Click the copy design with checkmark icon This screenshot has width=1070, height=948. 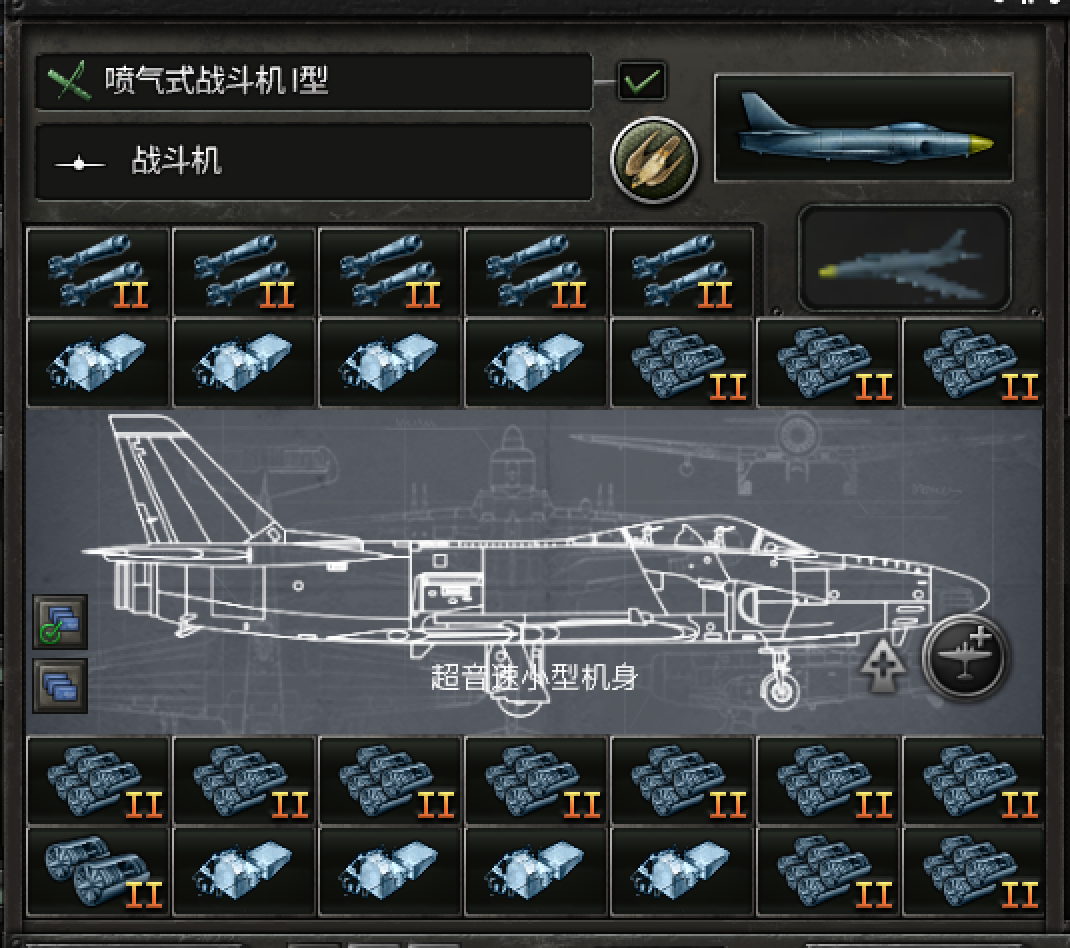point(60,622)
